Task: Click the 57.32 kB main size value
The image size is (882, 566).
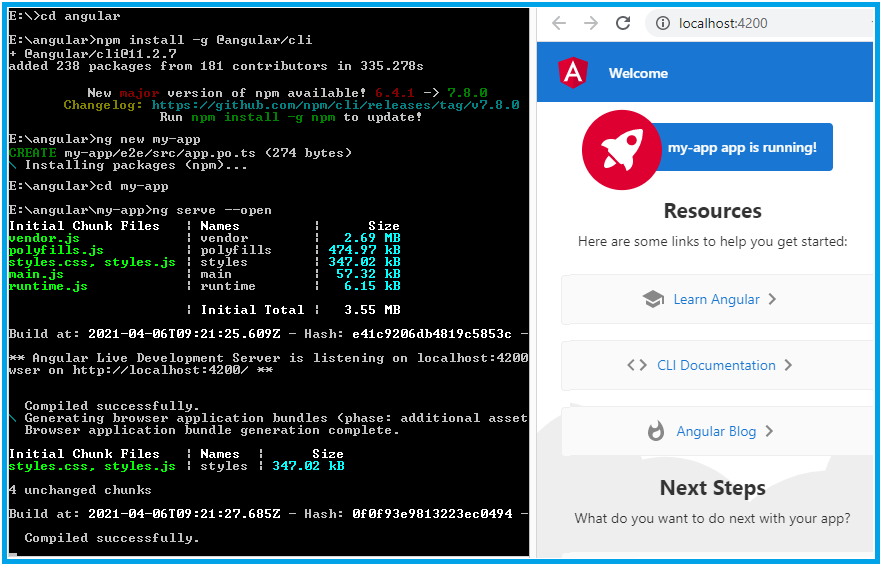Action: pos(368,274)
